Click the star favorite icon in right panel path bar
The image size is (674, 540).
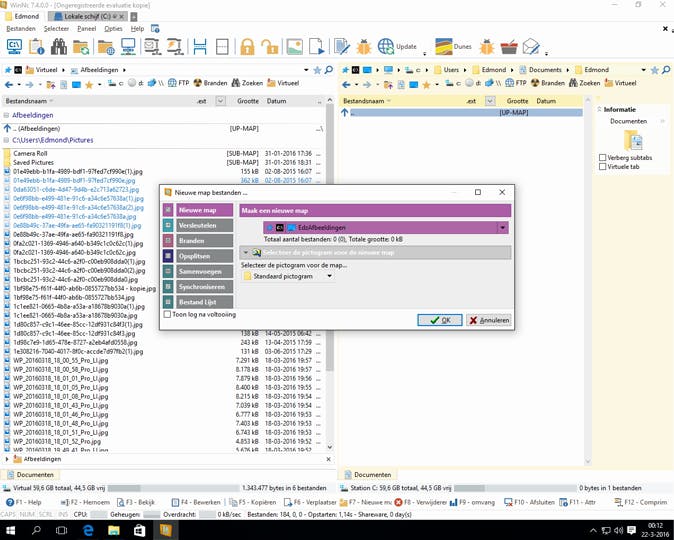(x=654, y=70)
